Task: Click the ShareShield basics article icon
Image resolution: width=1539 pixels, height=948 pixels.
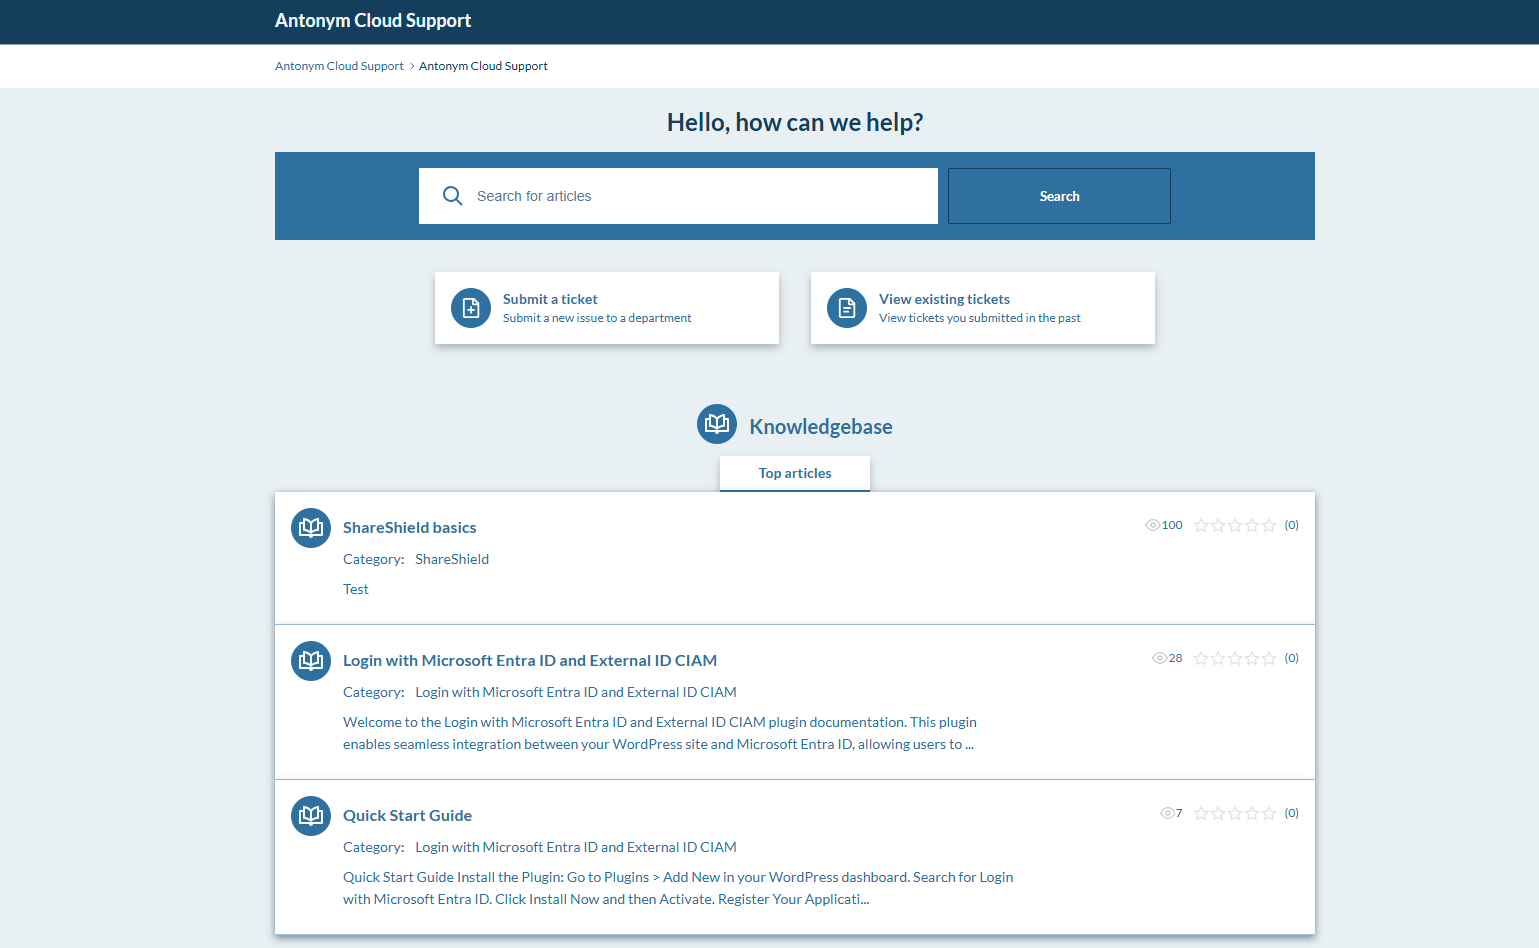Action: point(311,528)
